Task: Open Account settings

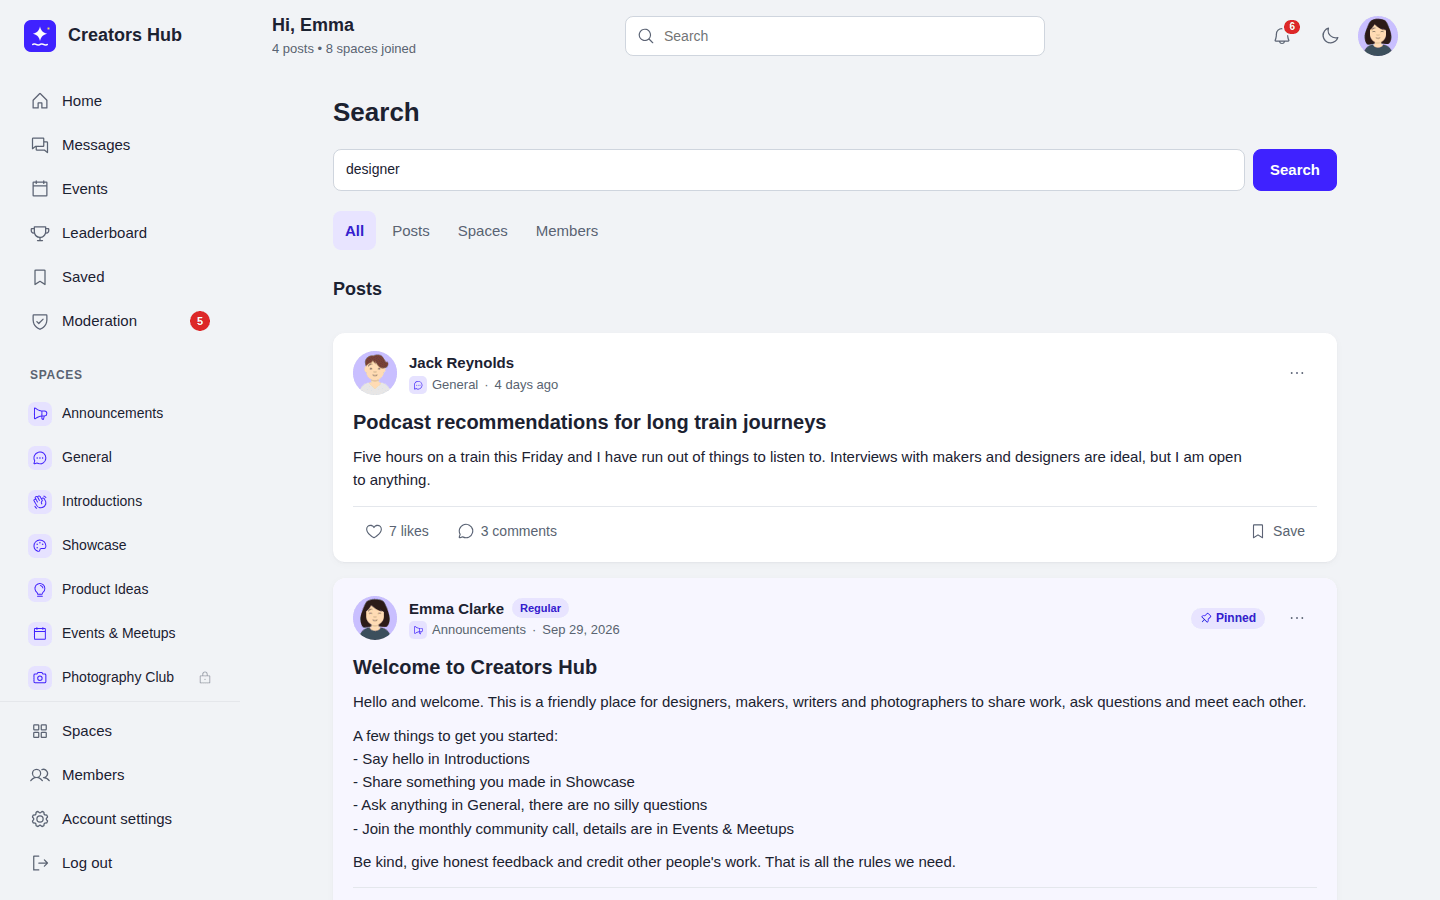Action: point(120,819)
